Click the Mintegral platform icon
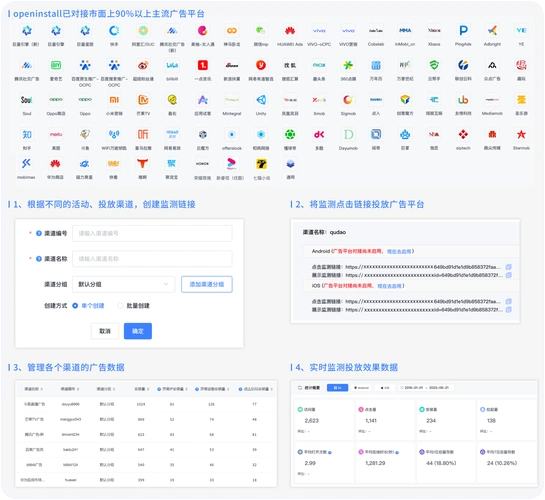 click(232, 100)
